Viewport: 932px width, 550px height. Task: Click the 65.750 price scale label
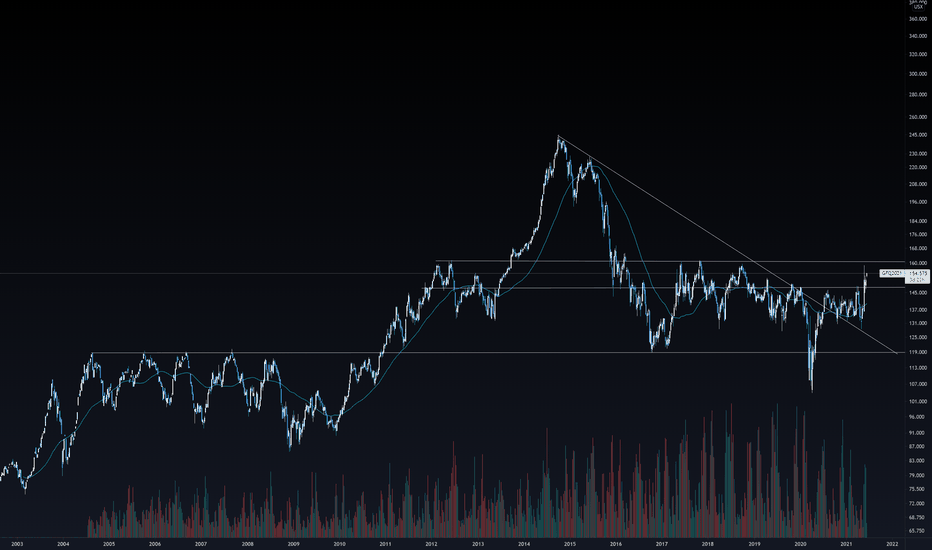point(918,531)
